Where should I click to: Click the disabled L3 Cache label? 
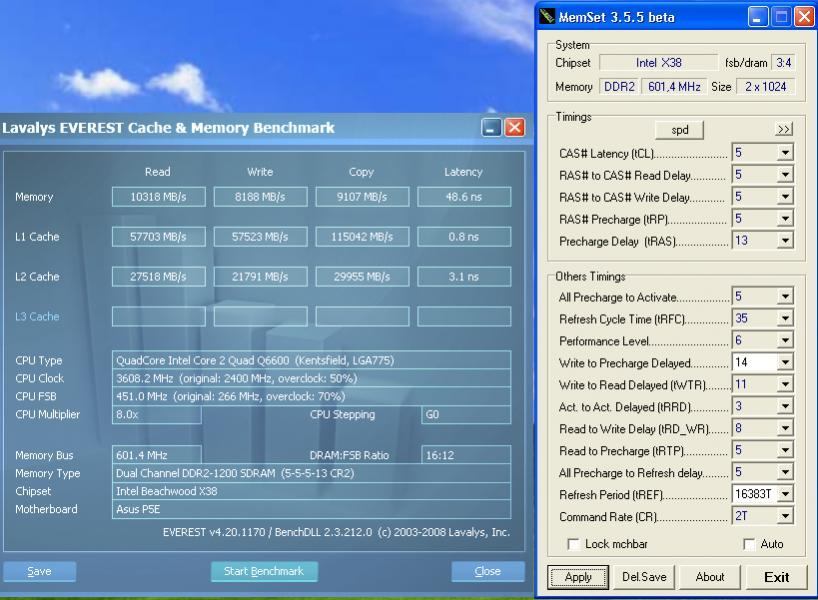[37, 316]
